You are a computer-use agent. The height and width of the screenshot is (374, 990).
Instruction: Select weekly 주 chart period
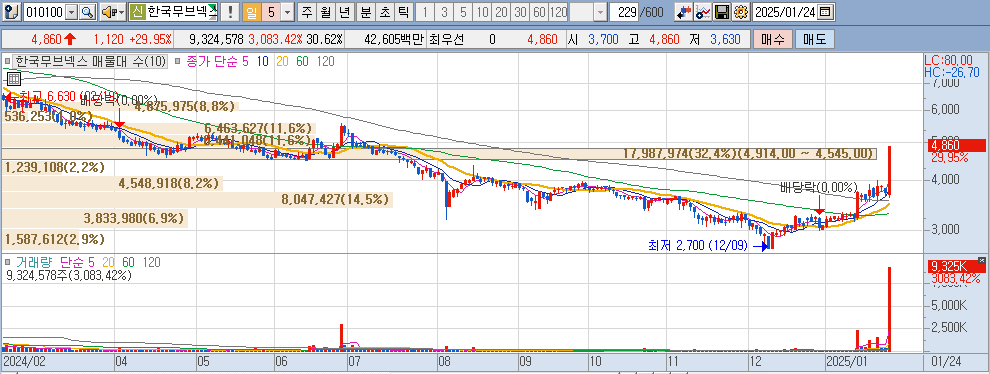tap(307, 11)
